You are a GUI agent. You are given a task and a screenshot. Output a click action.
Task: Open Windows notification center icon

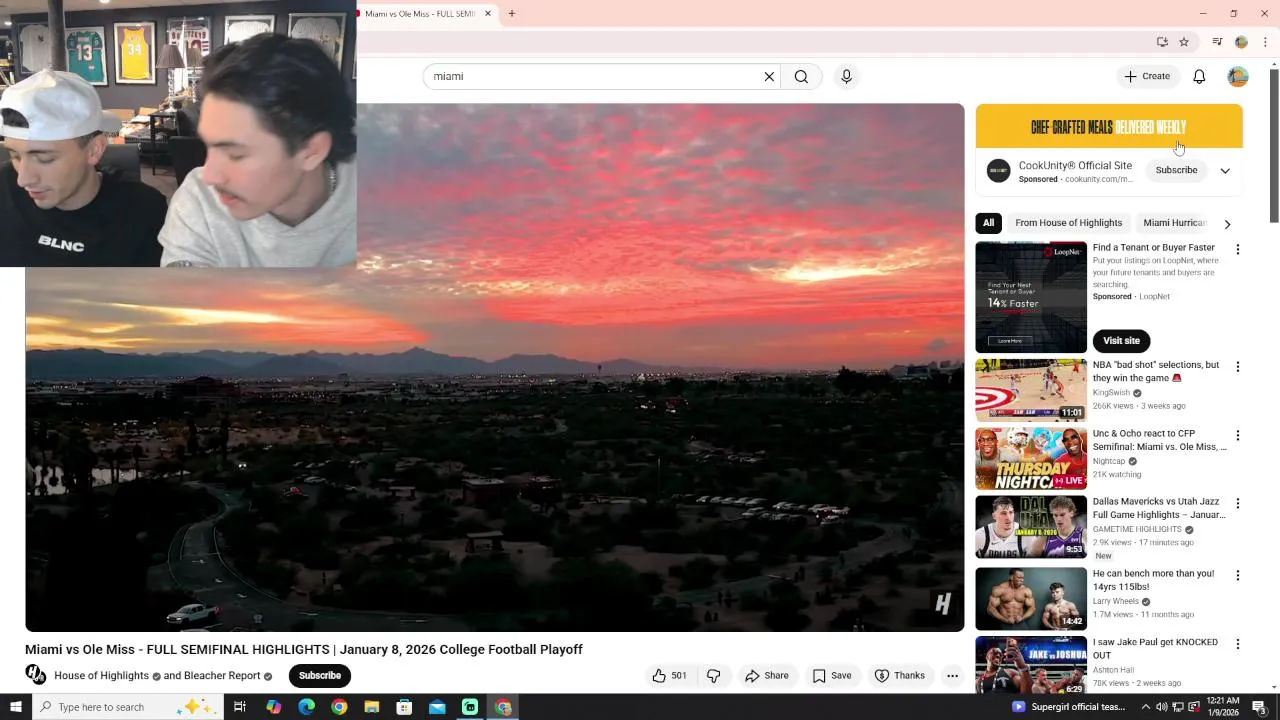click(x=1260, y=707)
